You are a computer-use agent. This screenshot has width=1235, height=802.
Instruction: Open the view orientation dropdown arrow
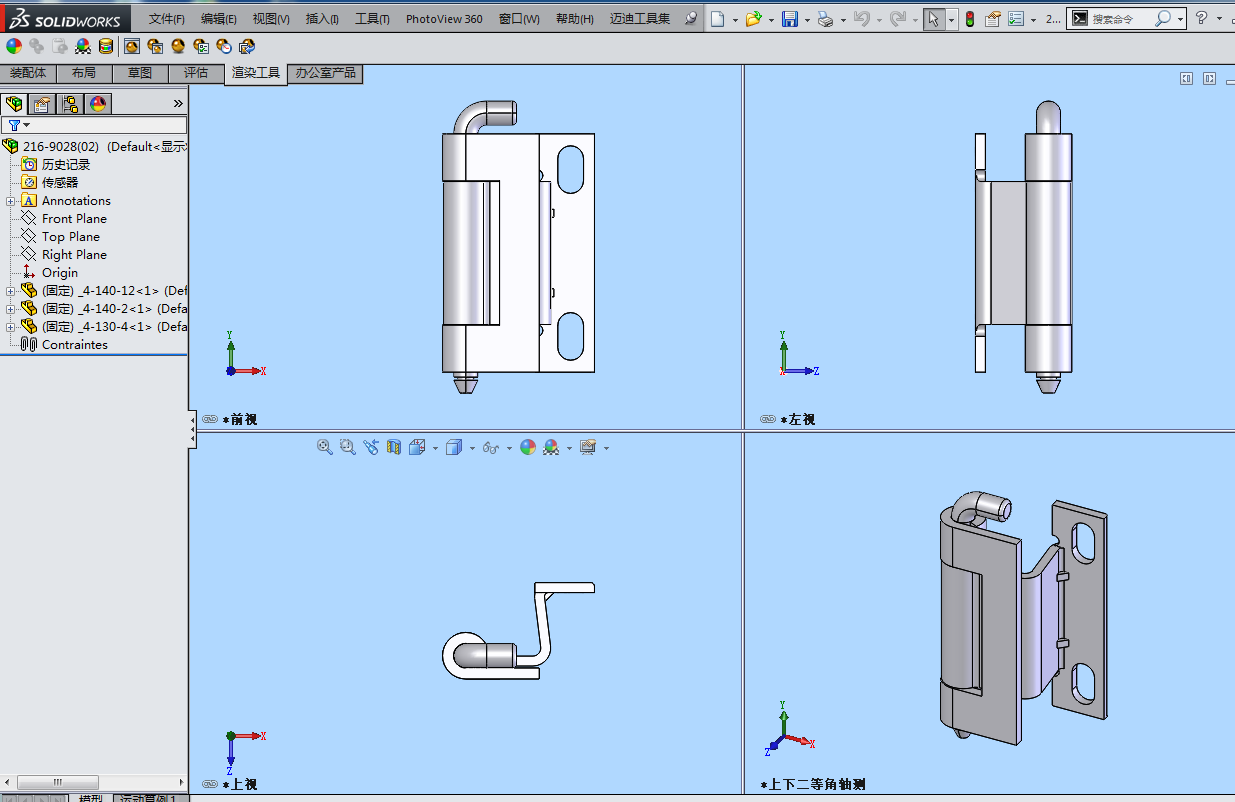(x=434, y=448)
